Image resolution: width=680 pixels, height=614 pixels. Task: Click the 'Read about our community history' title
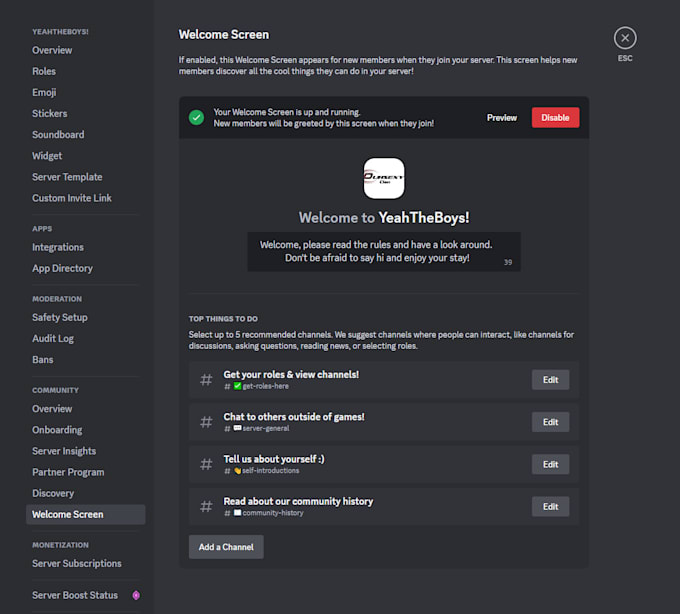tap(298, 501)
